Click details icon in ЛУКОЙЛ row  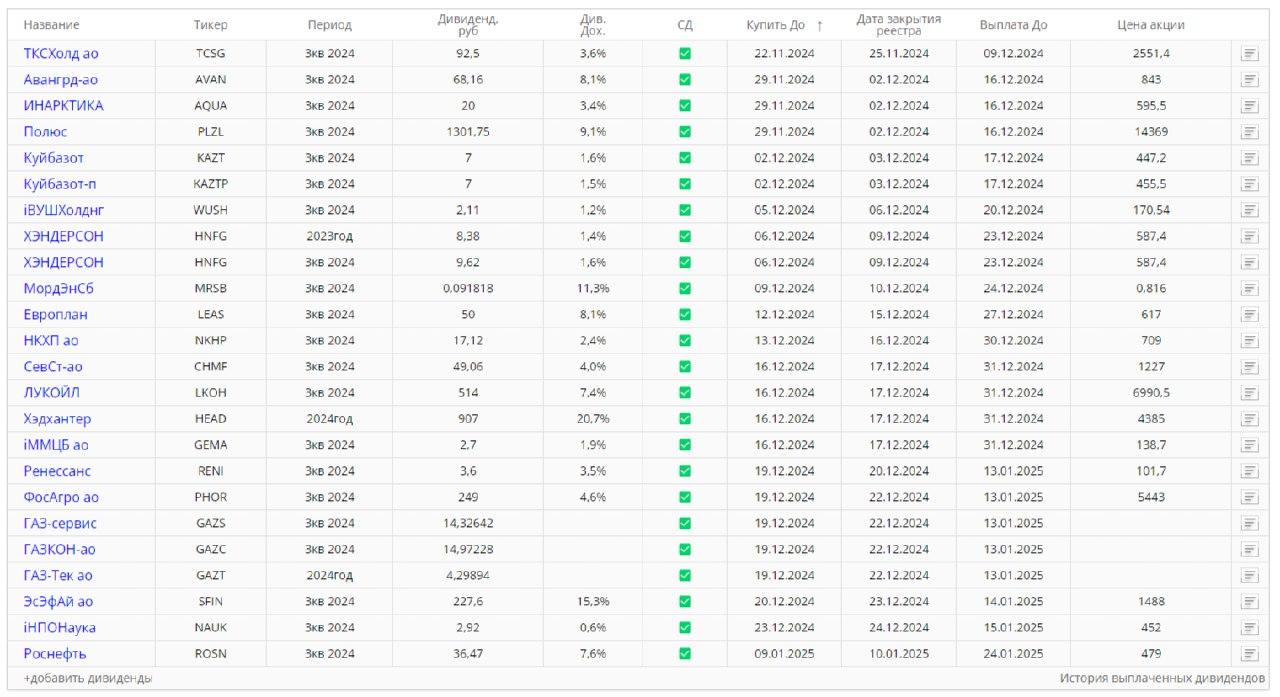1249,393
